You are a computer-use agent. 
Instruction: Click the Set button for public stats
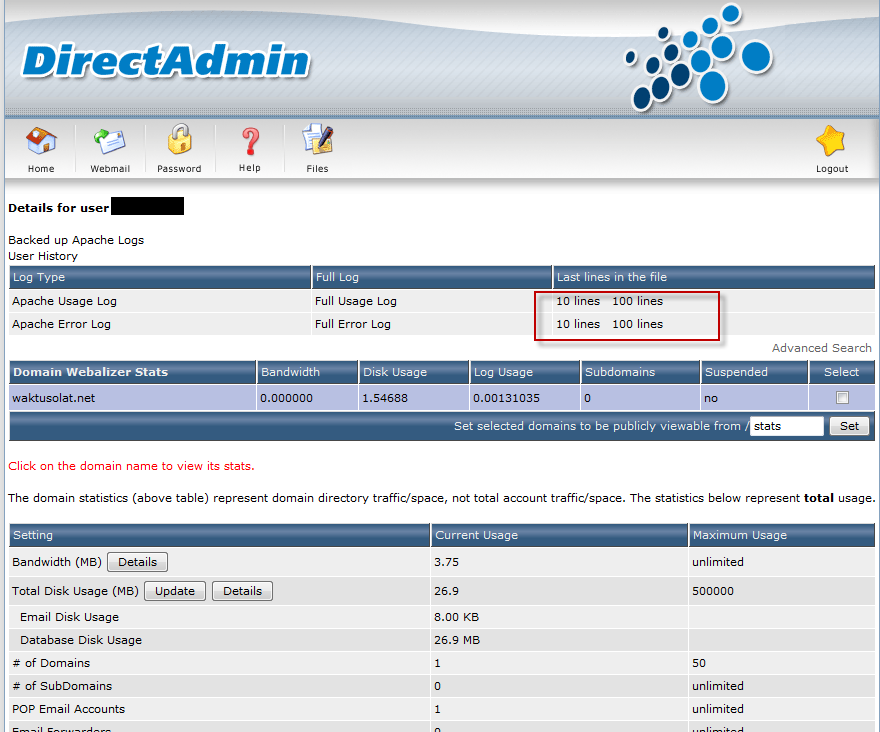849,426
